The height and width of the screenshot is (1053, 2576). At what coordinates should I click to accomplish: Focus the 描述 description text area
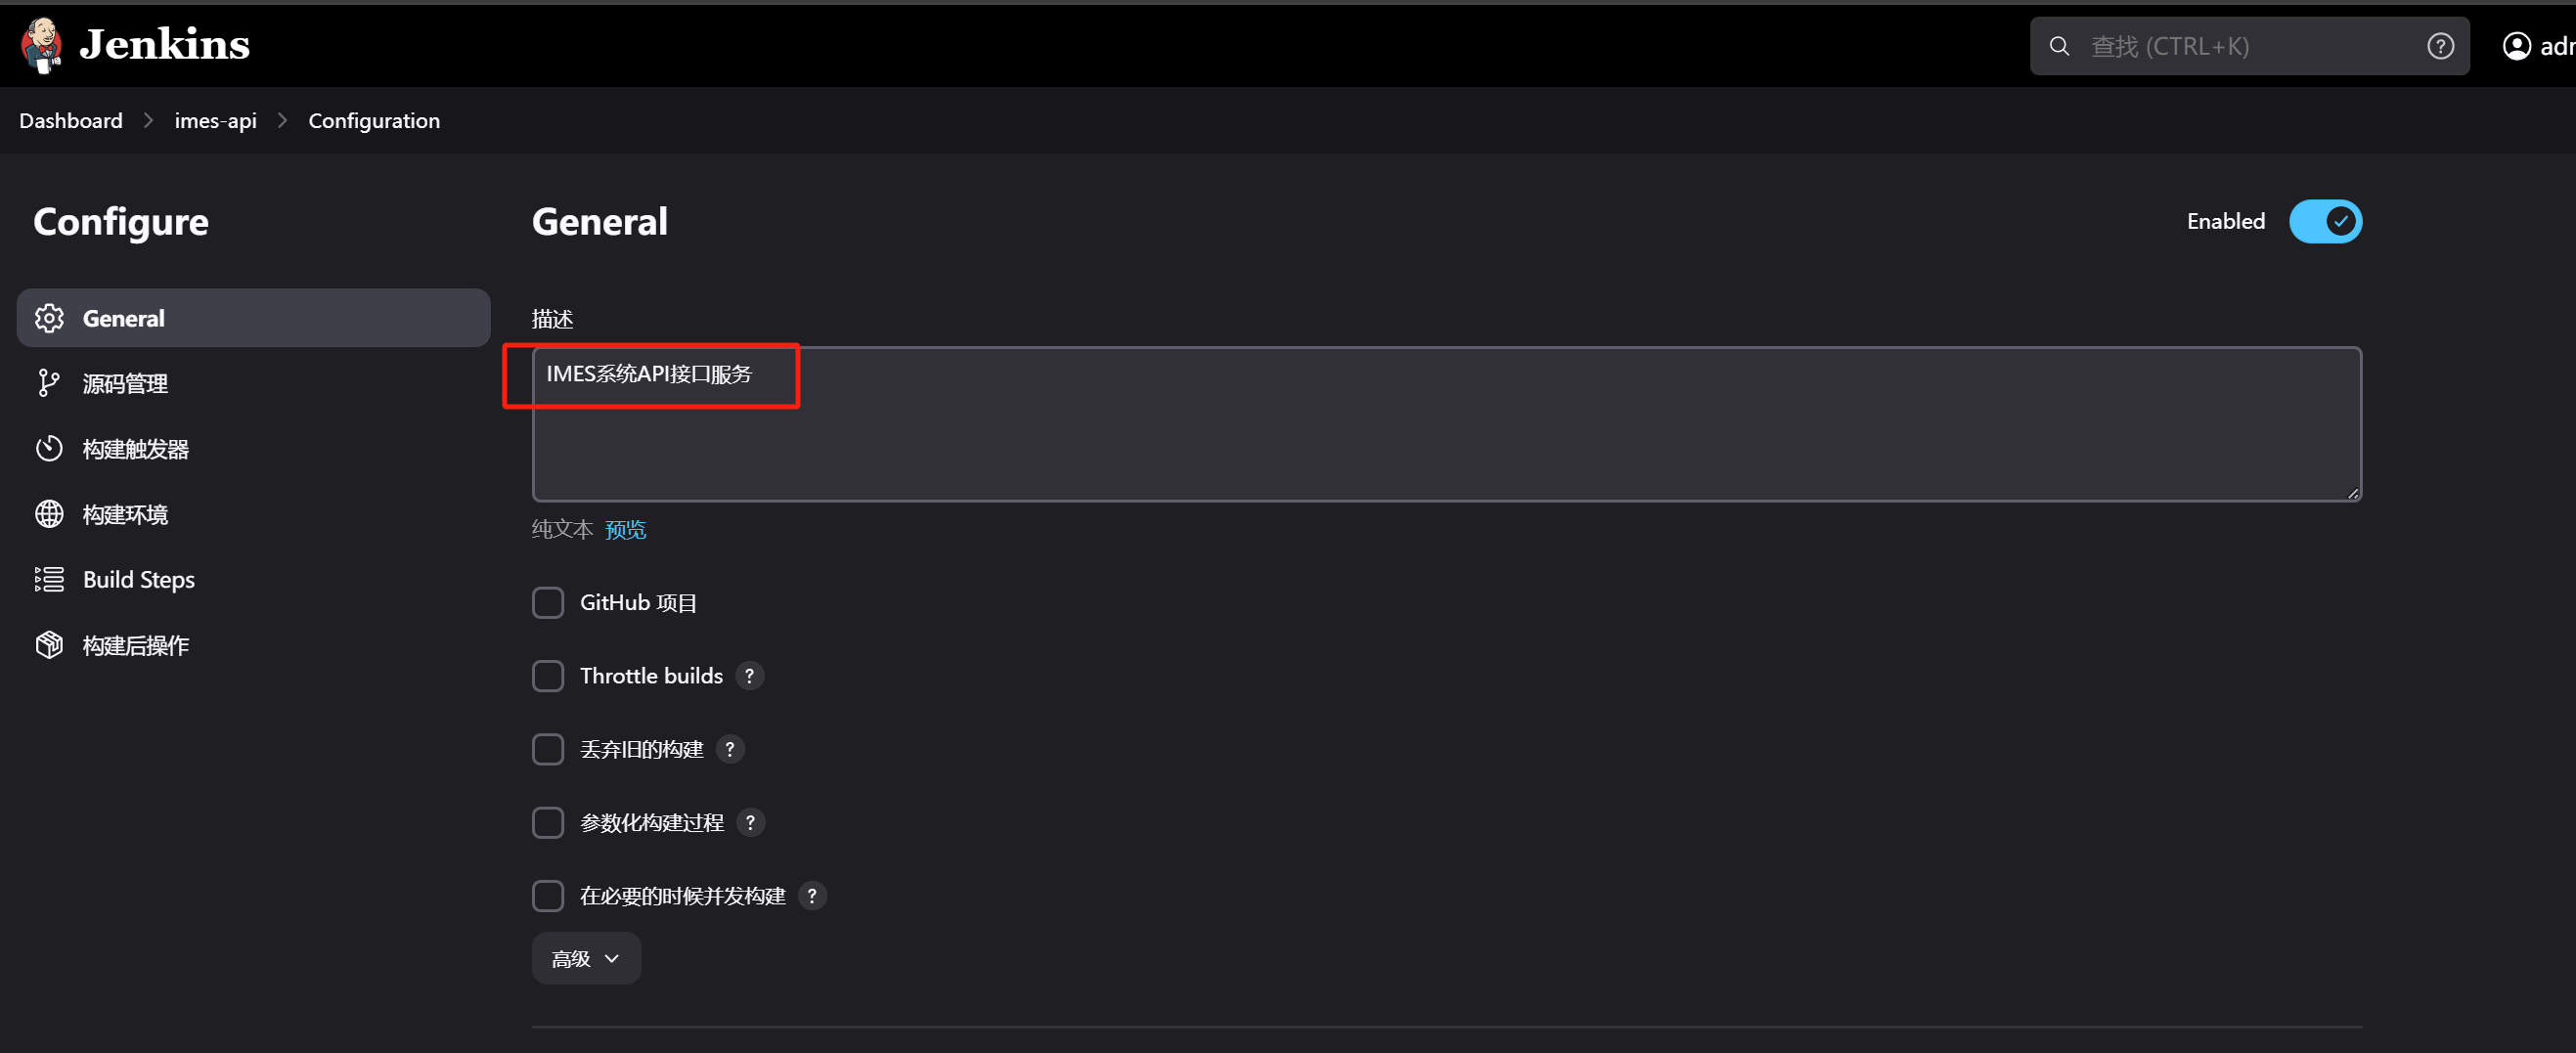click(x=1446, y=424)
